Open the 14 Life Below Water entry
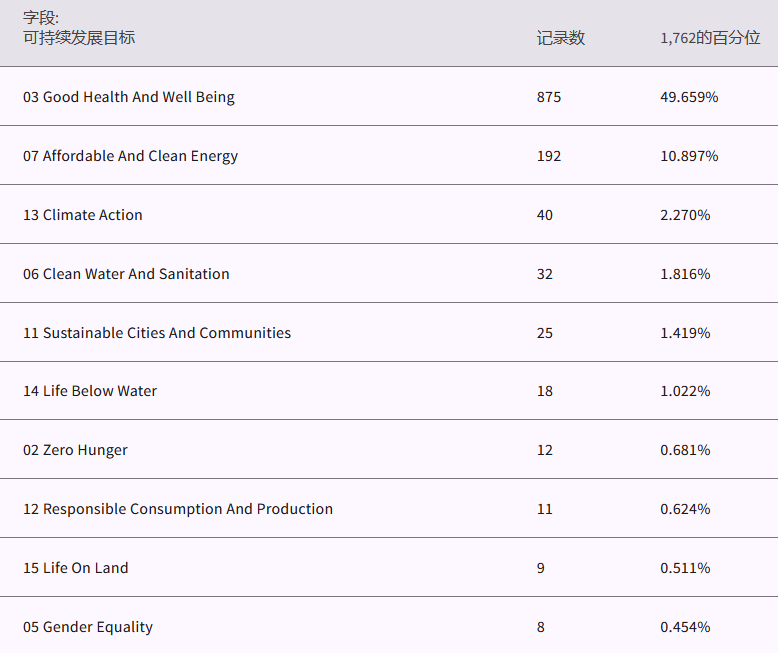Image resolution: width=778 pixels, height=653 pixels. tap(90, 391)
